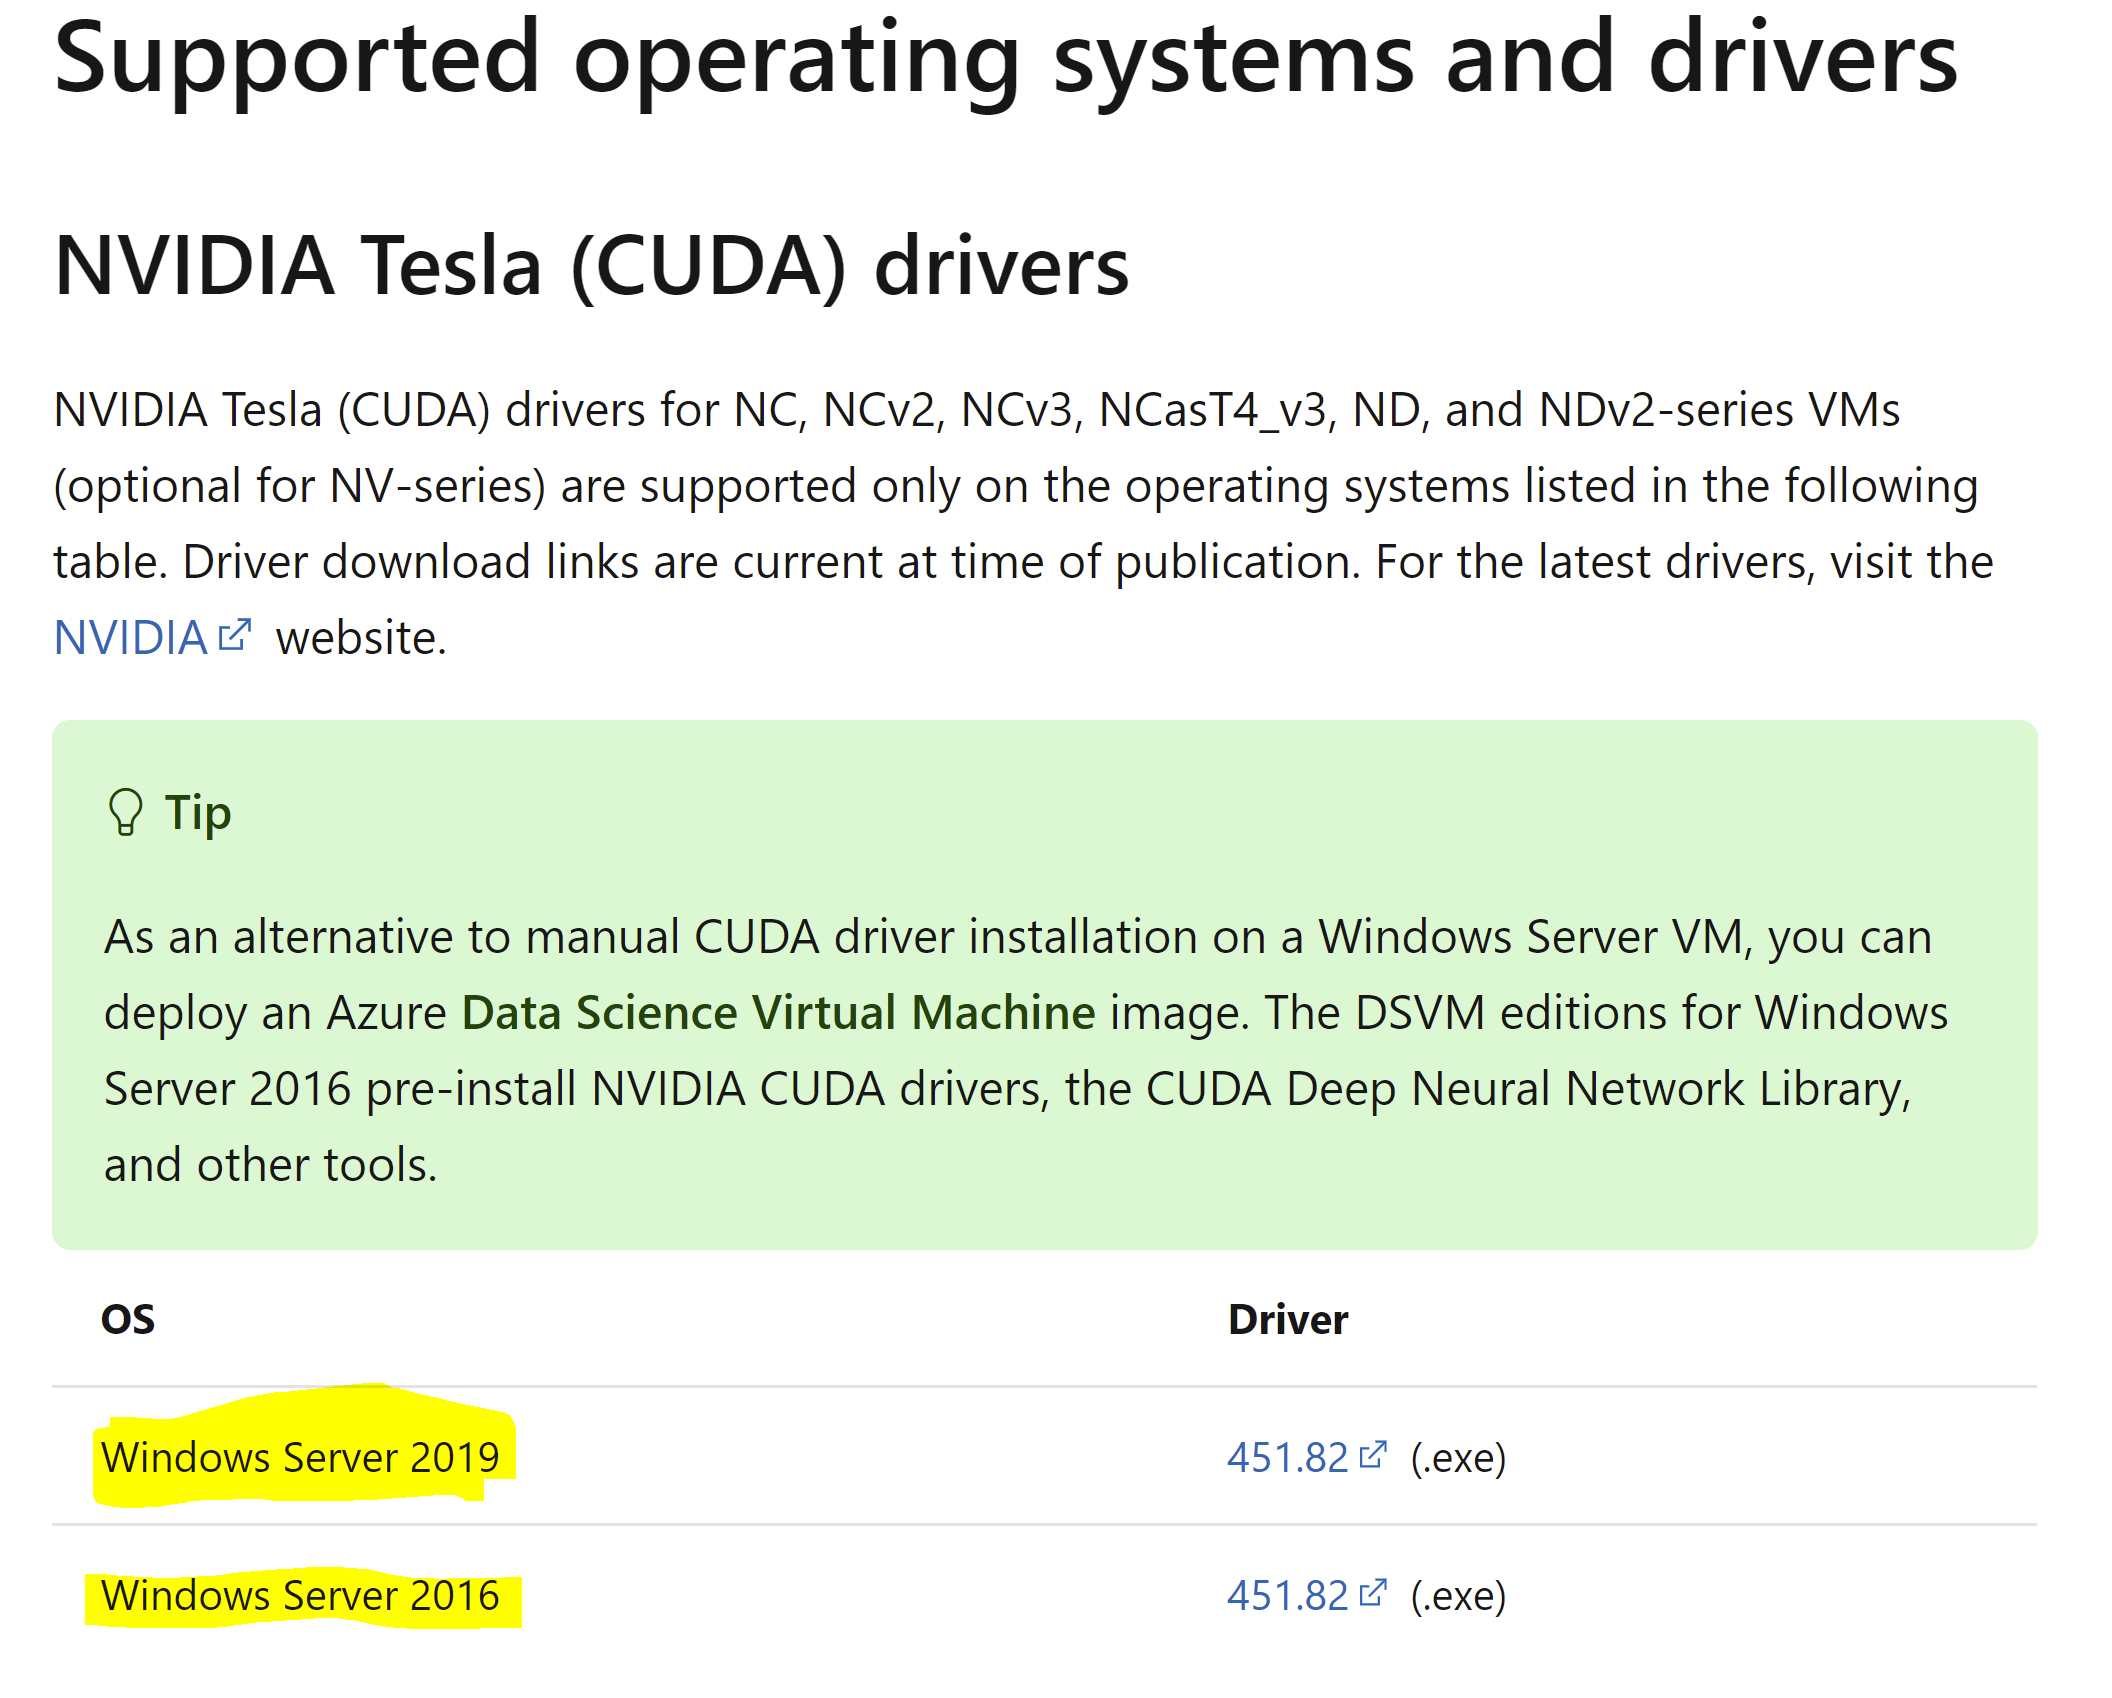Click the Driver column header
Screen dimensions: 2112x1698
click(1288, 1320)
